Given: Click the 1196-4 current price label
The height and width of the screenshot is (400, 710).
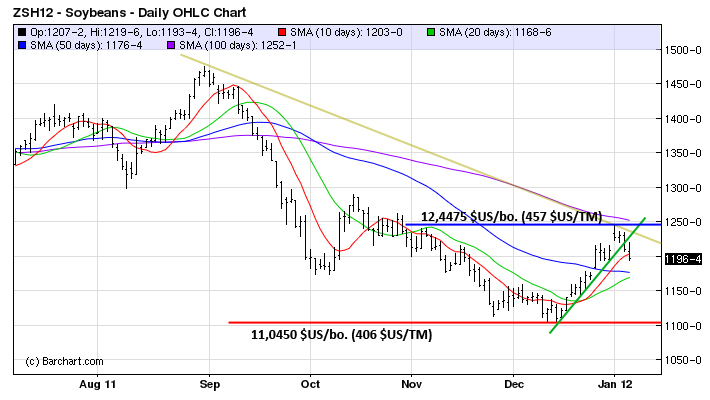Looking at the screenshot, I should [x=682, y=258].
